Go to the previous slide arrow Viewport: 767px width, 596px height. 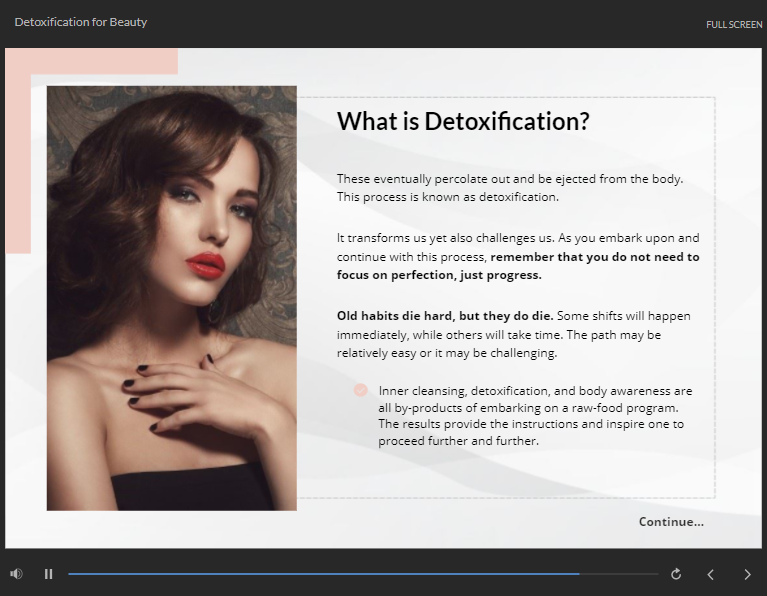(x=711, y=574)
